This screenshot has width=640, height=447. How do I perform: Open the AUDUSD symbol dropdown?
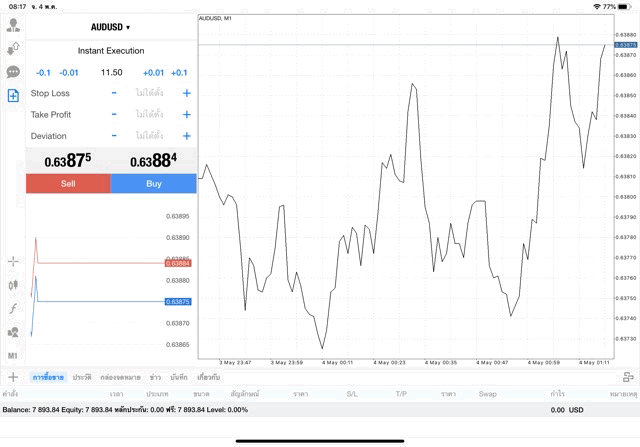[110, 27]
